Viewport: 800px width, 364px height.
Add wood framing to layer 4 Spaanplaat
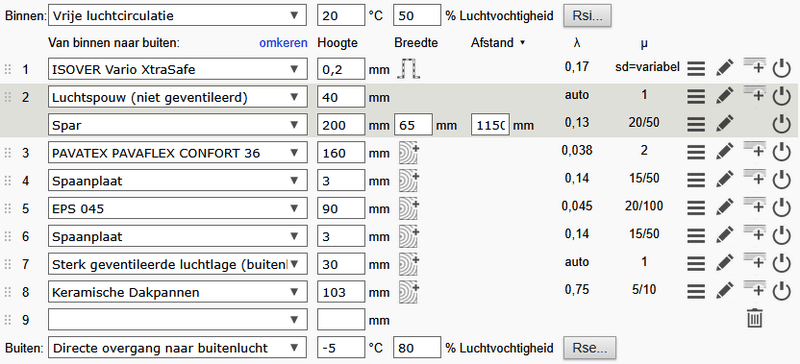click(x=408, y=180)
